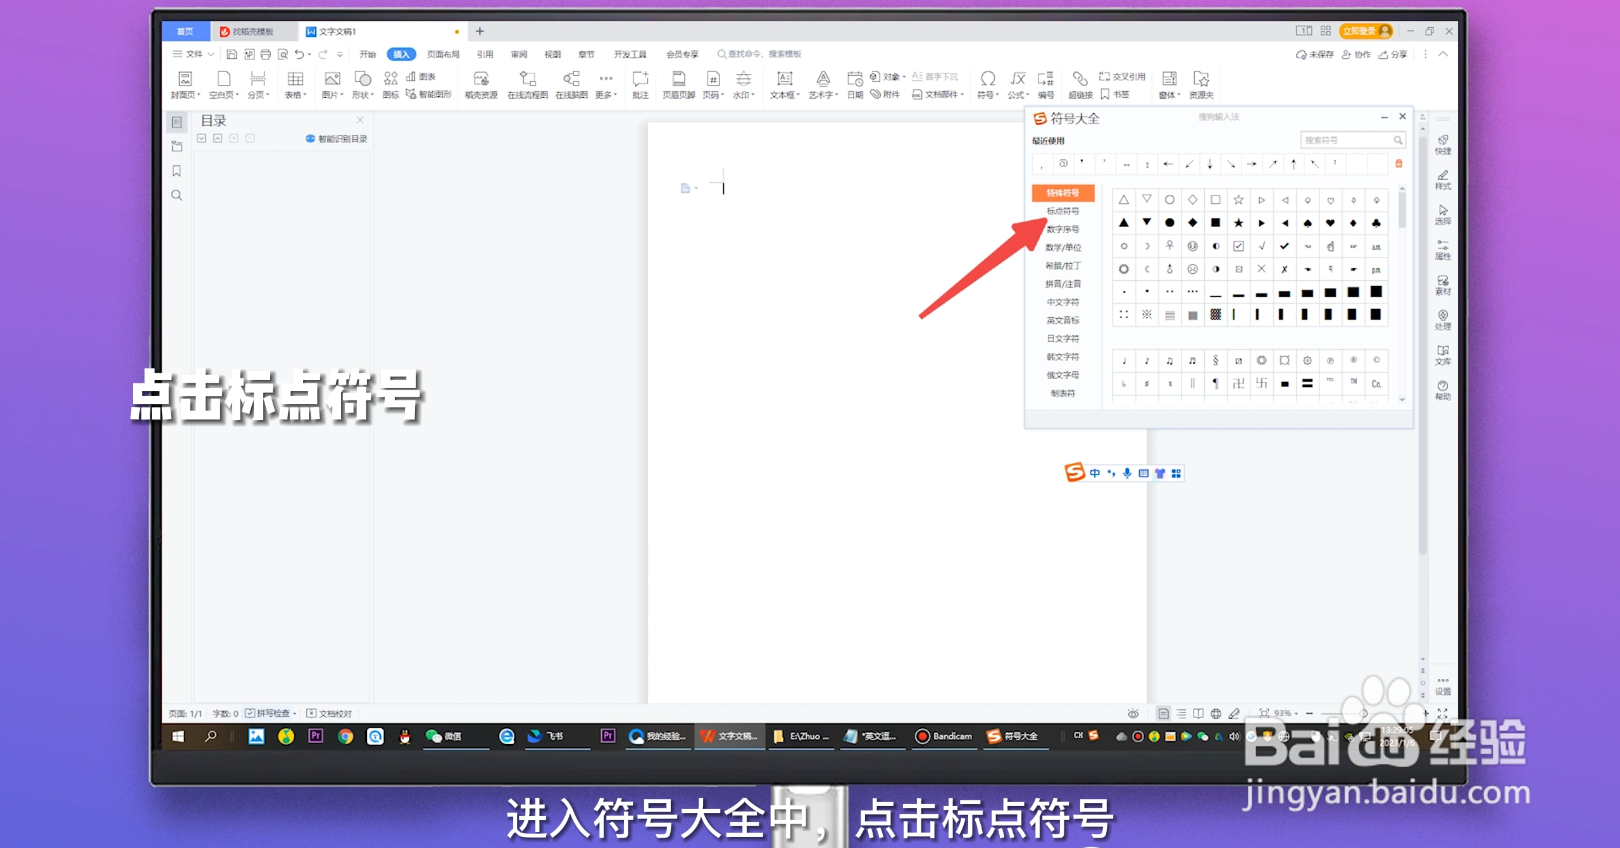
Task: Open header and footer (页眉页脚)
Action: click(x=678, y=85)
